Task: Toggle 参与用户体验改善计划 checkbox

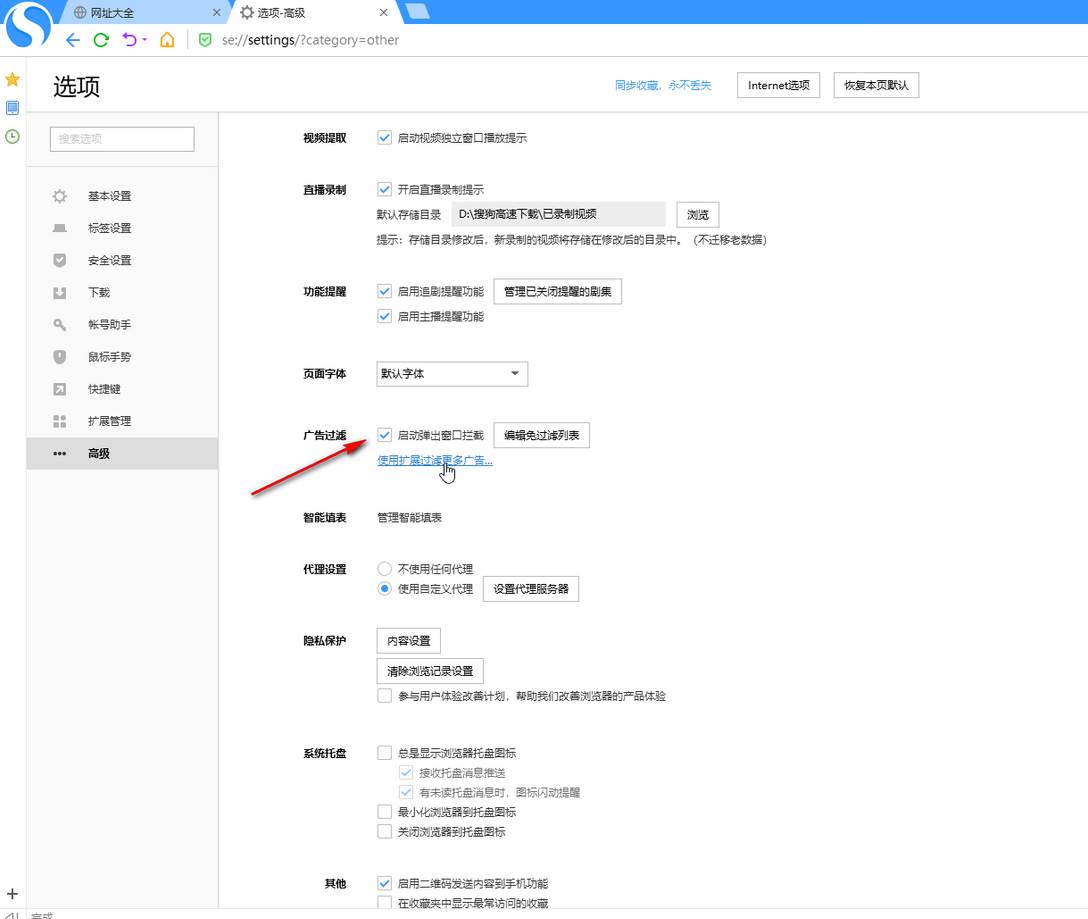Action: click(384, 695)
